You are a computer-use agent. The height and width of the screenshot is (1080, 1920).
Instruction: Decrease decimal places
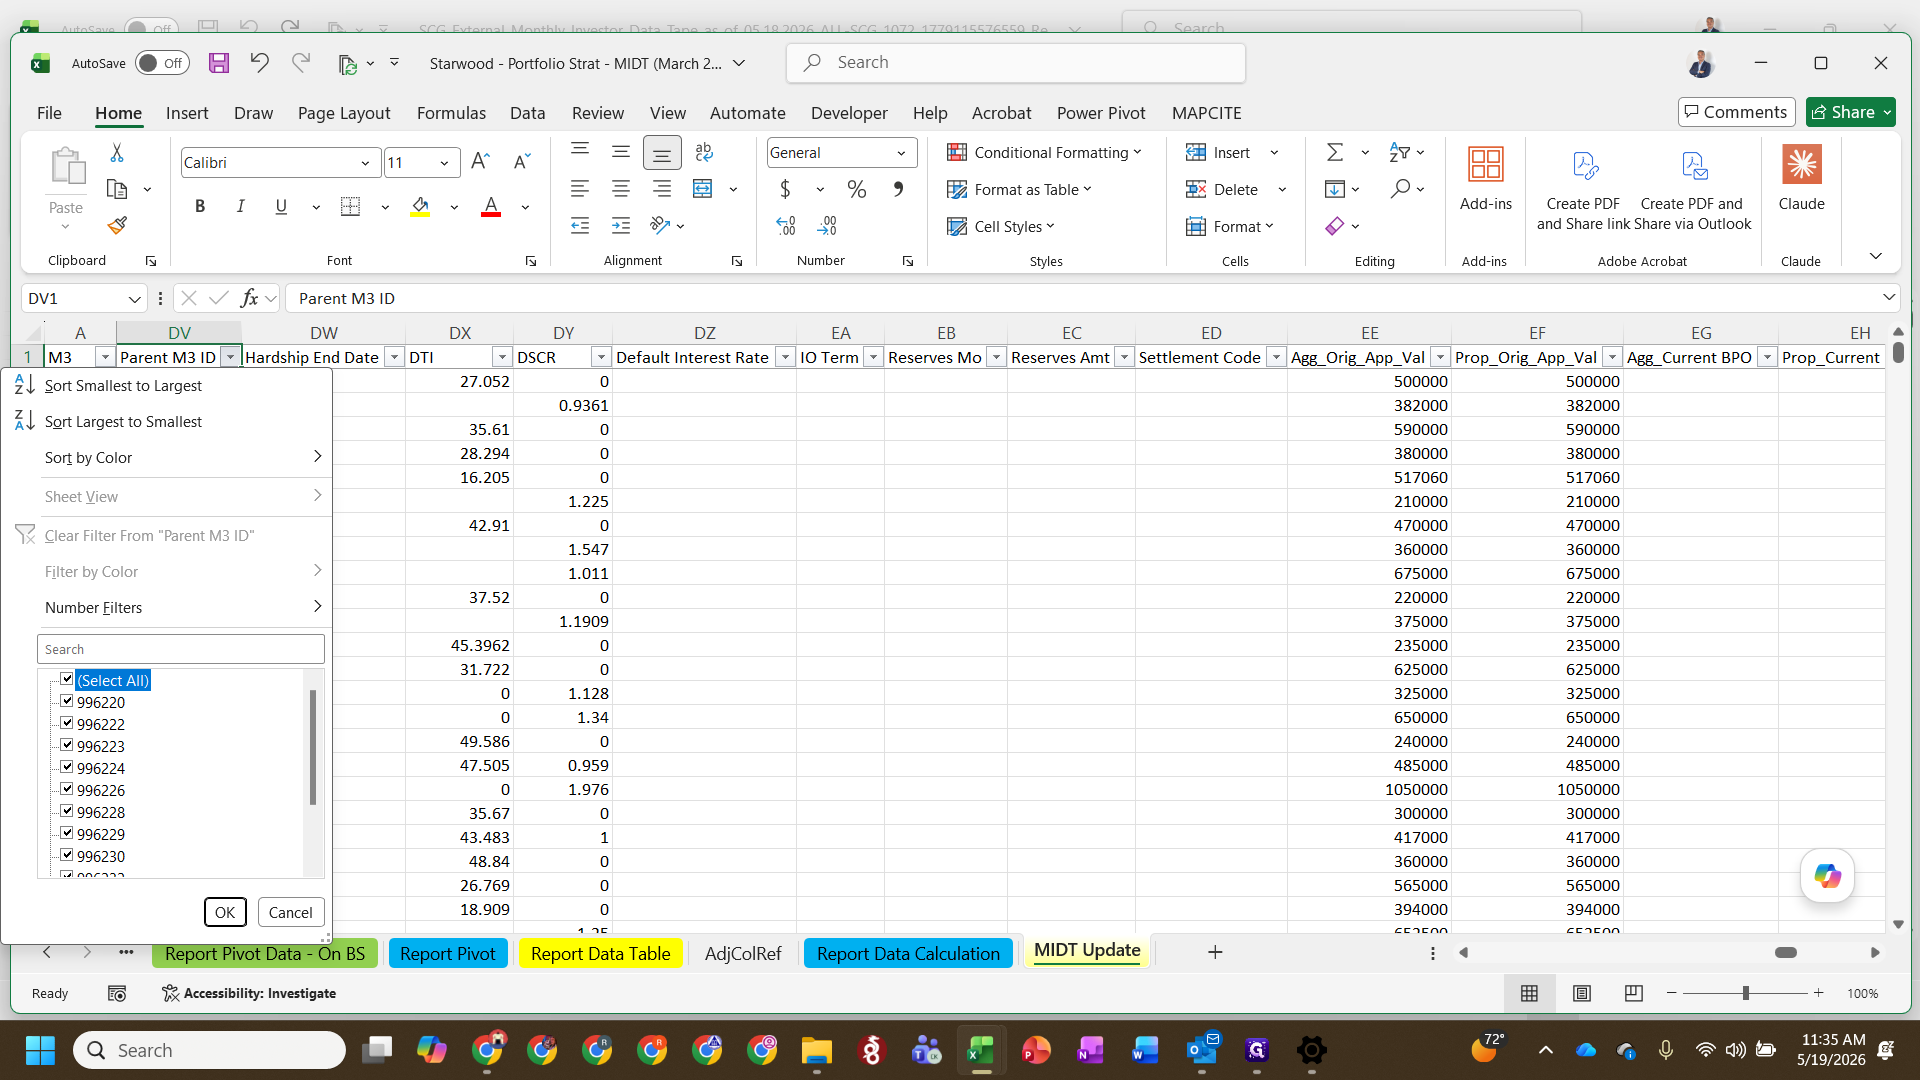[x=827, y=226]
